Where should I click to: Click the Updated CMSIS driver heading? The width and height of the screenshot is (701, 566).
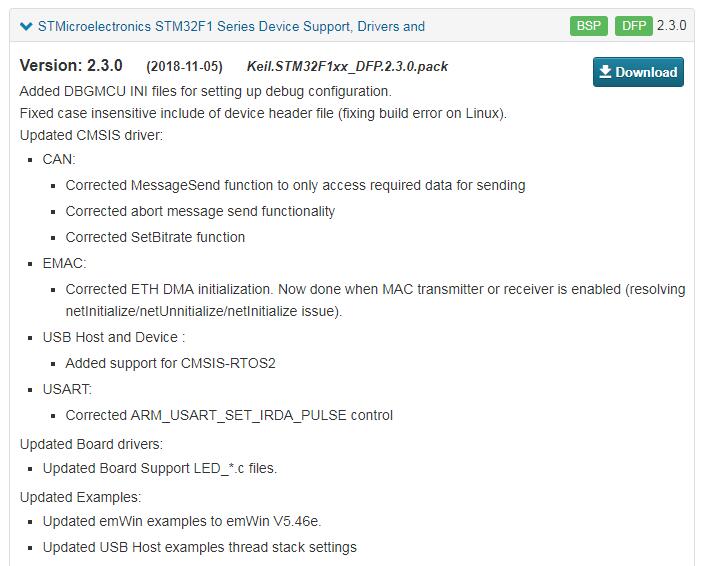[91, 135]
